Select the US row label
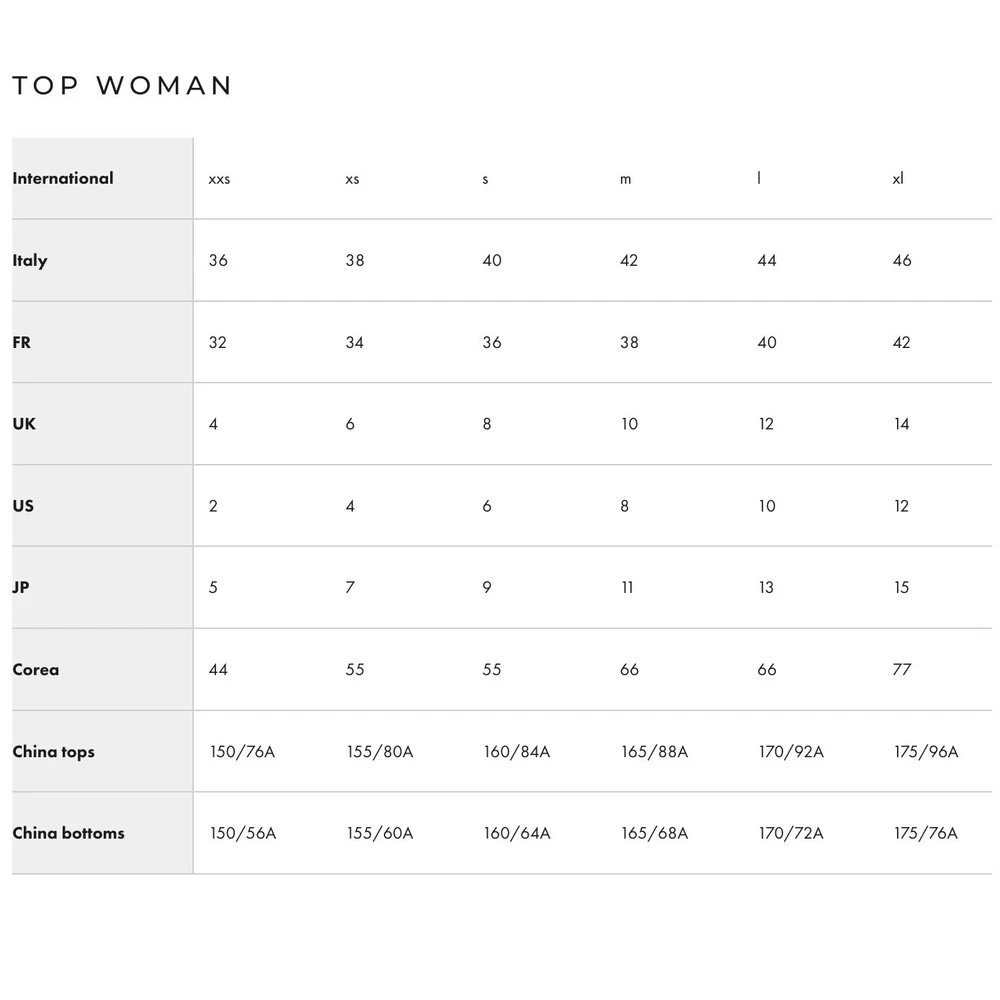This screenshot has width=1000, height=1000. click(x=22, y=506)
